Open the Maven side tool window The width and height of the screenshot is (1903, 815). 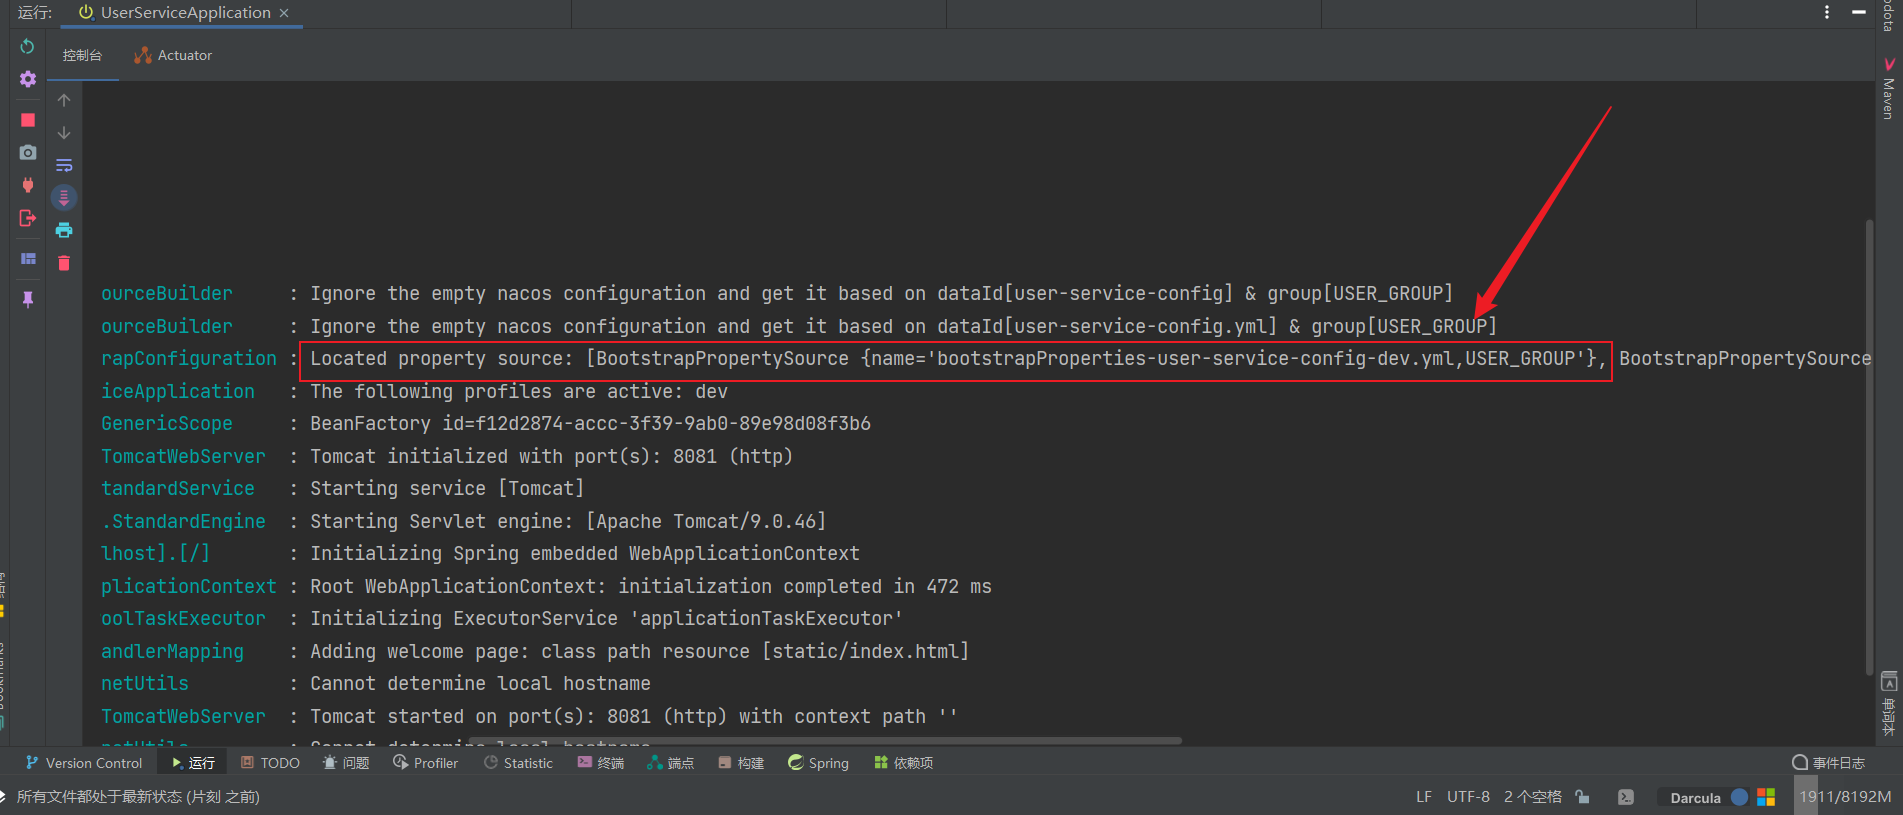(x=1889, y=90)
